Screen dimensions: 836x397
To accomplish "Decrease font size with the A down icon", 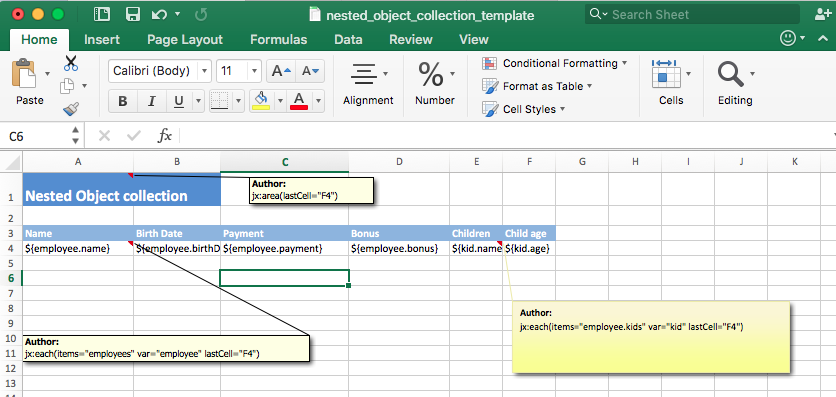I will click(310, 71).
